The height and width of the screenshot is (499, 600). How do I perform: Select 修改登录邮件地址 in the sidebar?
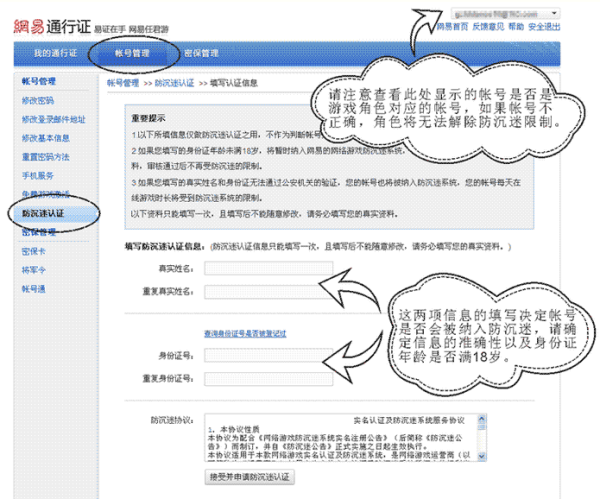54,119
